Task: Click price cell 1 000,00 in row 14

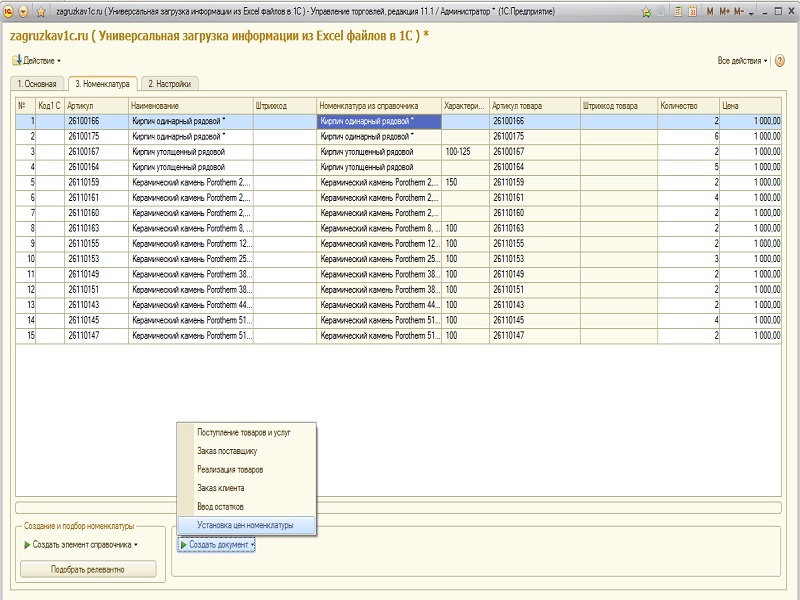Action: pos(751,320)
